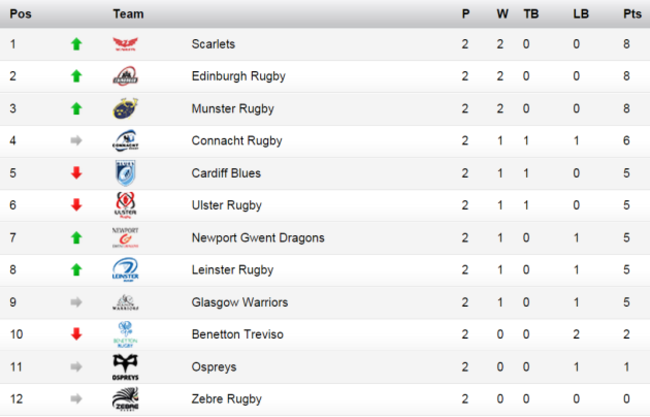Click the Connacht Rugby logo
The height and width of the screenshot is (417, 650).
click(x=126, y=141)
